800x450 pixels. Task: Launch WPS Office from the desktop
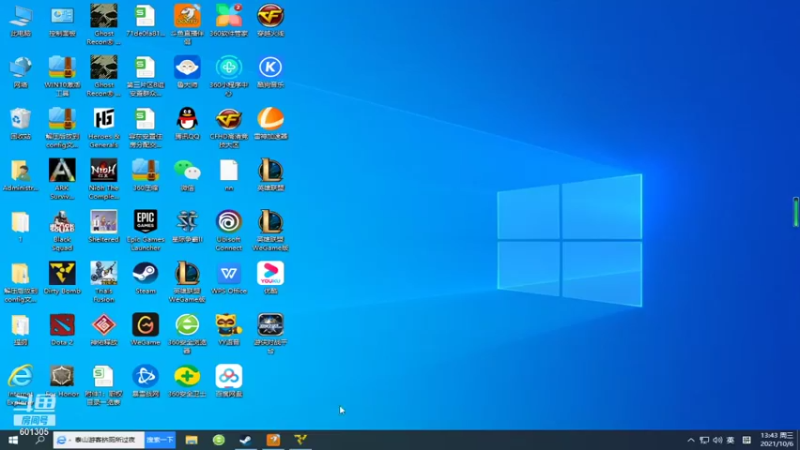pyautogui.click(x=229, y=279)
